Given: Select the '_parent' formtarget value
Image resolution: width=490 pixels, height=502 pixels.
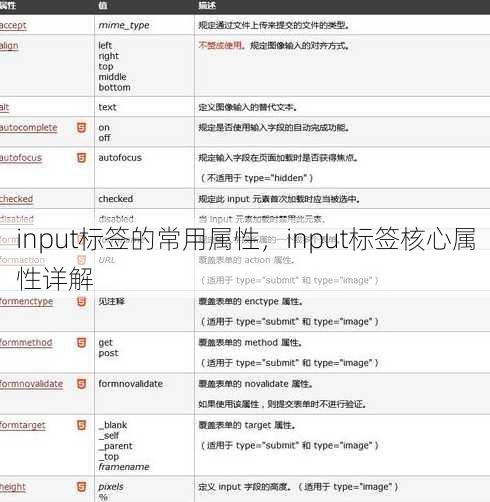Looking at the screenshot, I should click(115, 446).
